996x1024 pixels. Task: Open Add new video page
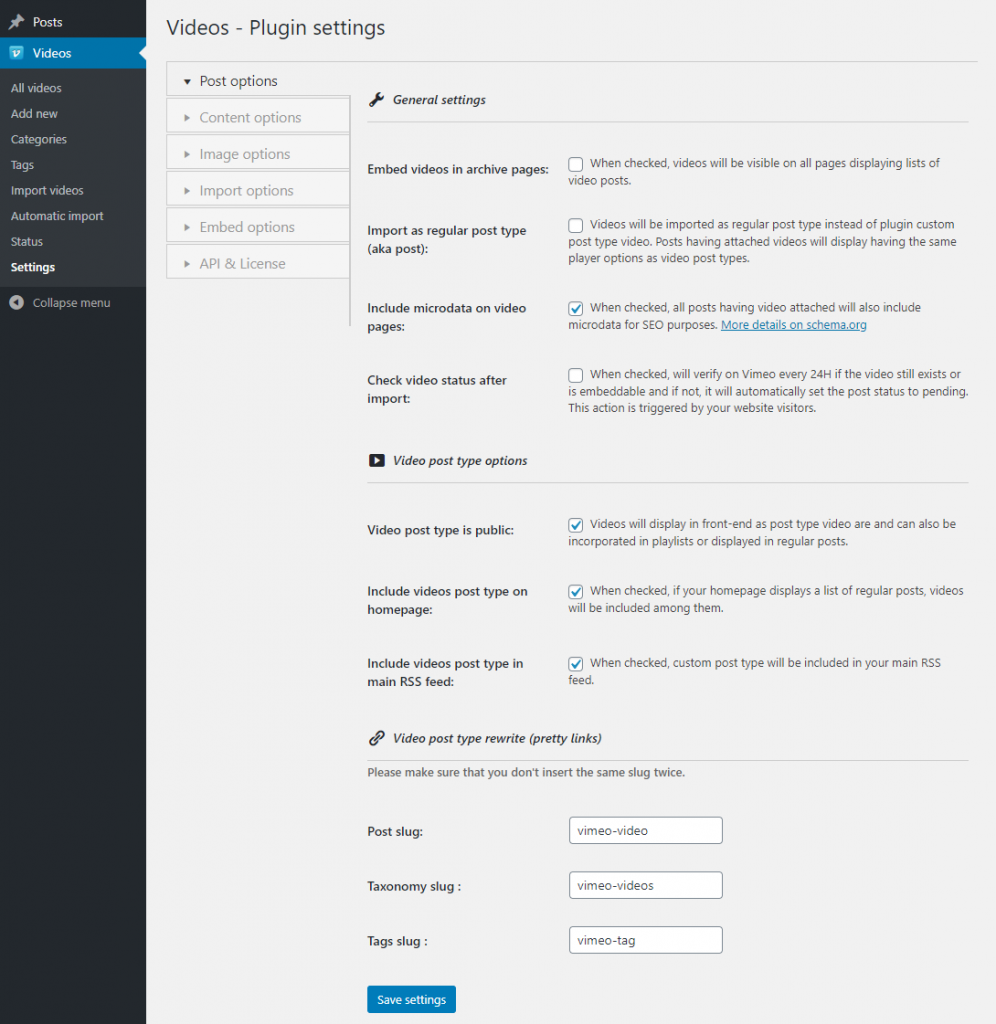(x=34, y=114)
